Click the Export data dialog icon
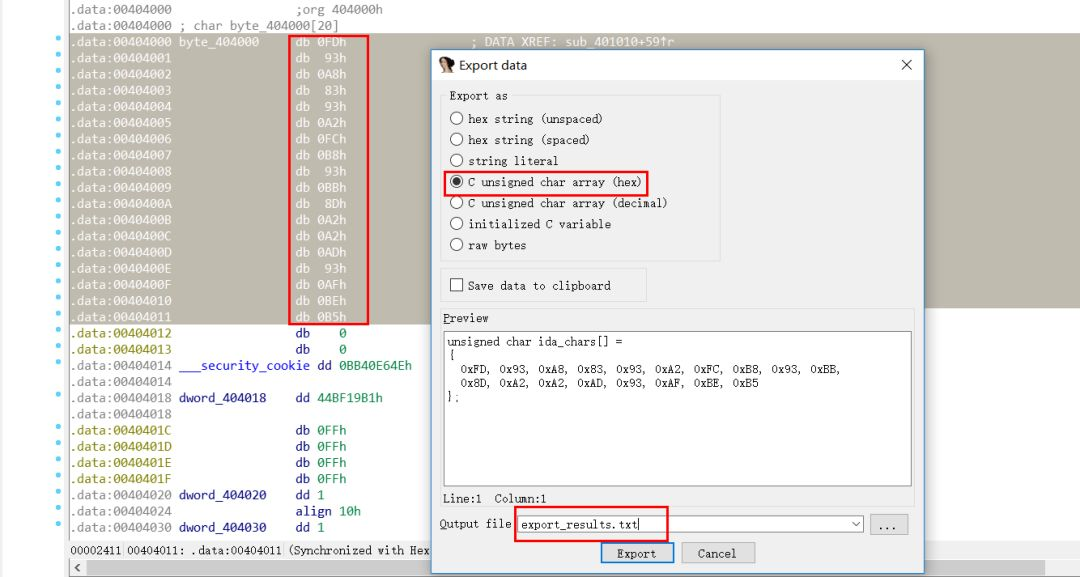Viewport: 1080px width, 577px height. point(446,65)
